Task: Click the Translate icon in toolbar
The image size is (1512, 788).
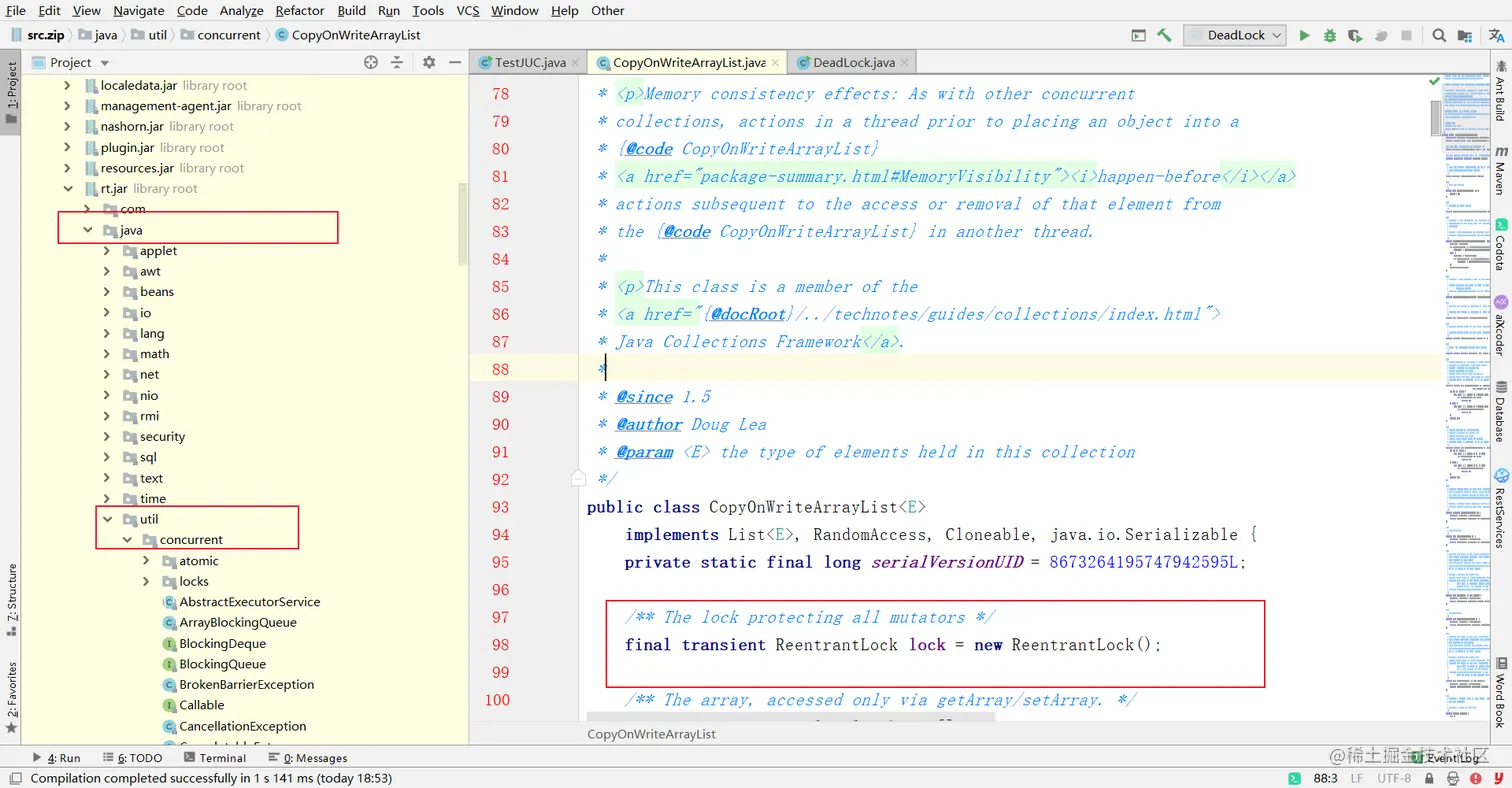Action: point(1496,35)
